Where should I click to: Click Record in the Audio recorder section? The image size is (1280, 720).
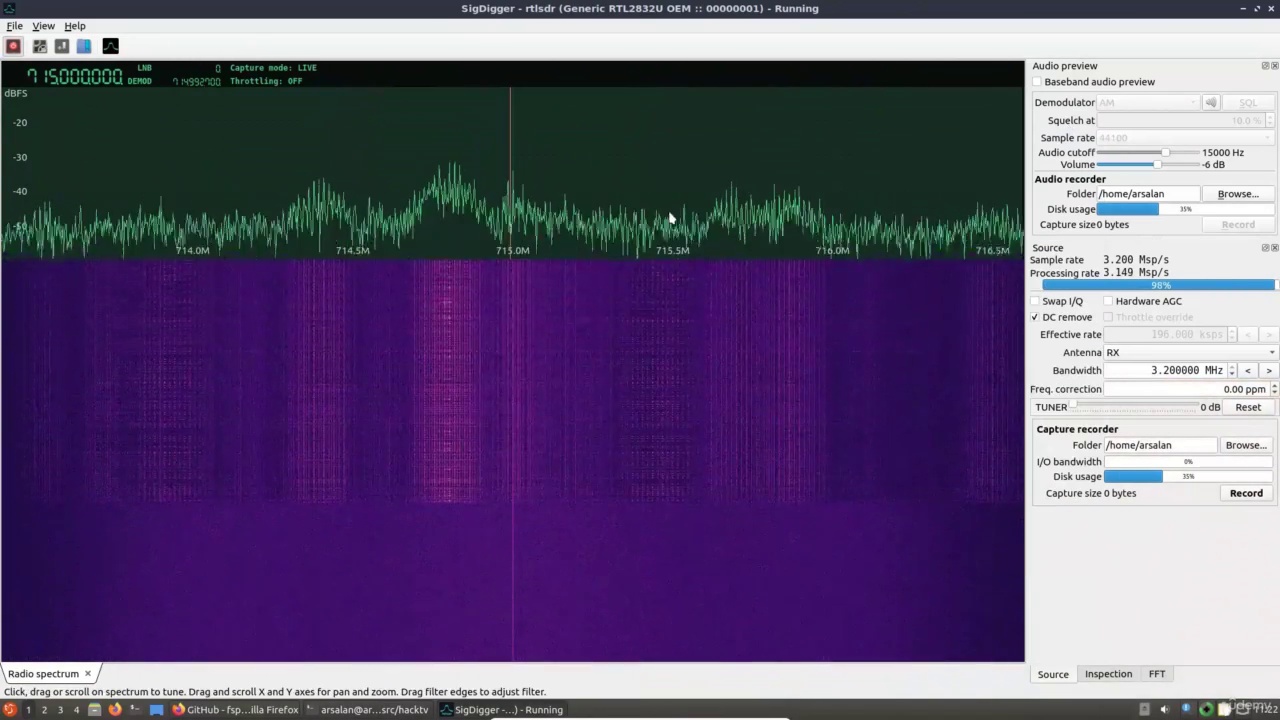(x=1238, y=225)
